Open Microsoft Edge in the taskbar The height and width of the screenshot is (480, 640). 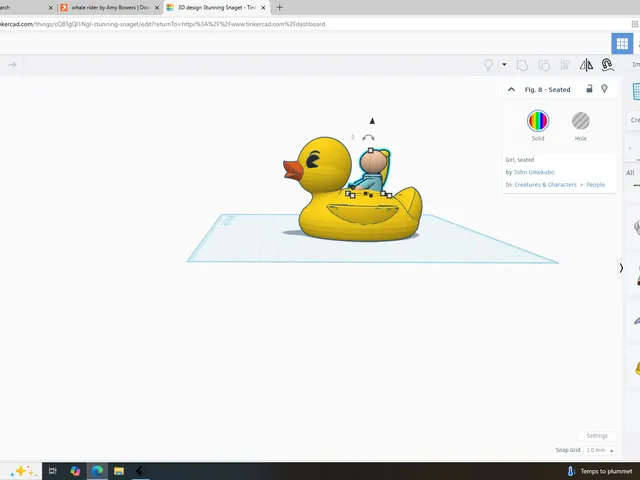(97, 471)
